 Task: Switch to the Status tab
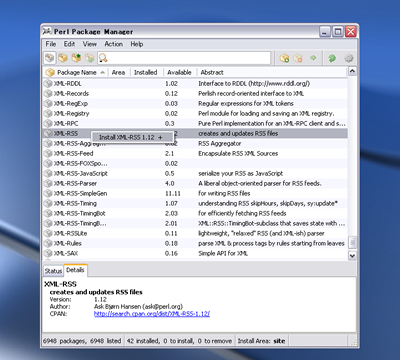(53, 271)
